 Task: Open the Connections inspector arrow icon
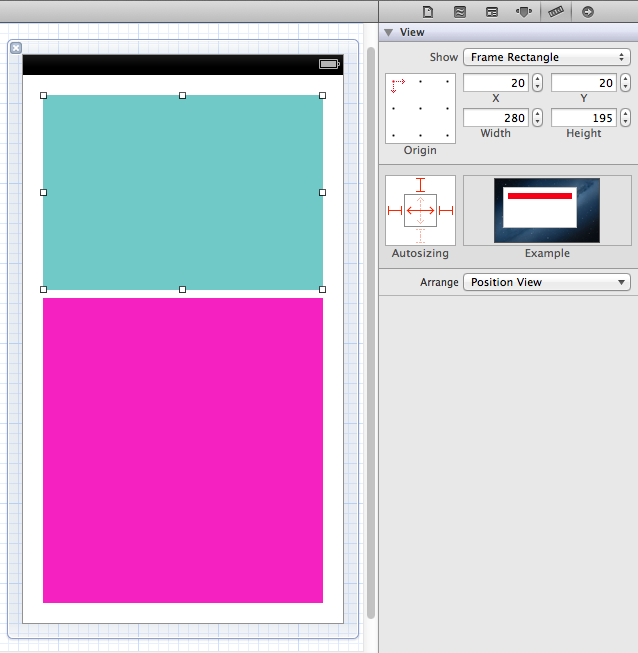coord(588,12)
